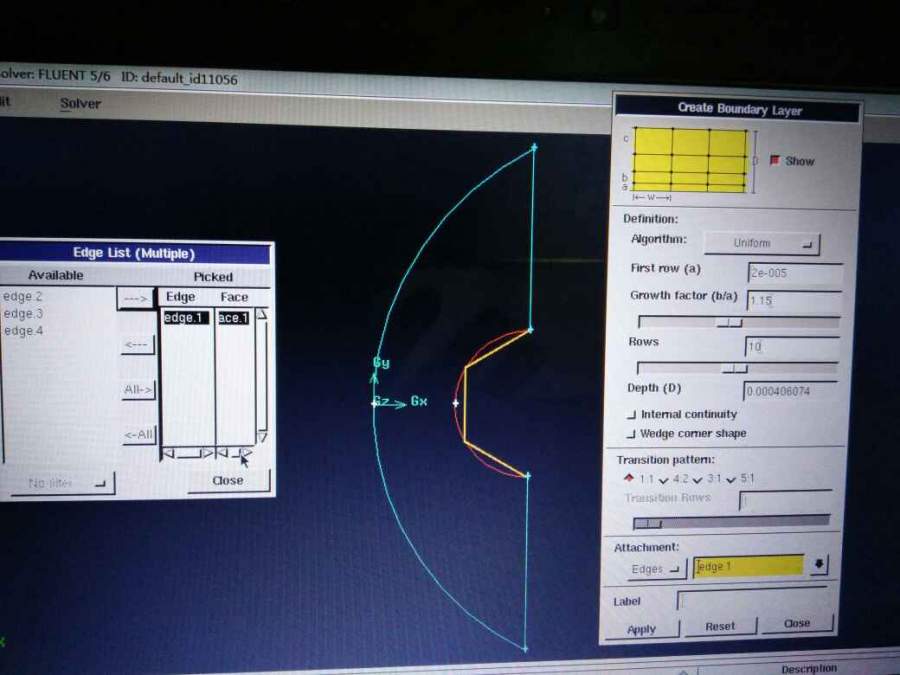Click left arrow of Edge column scrollbar
Image resolution: width=900 pixels, height=675 pixels.
(x=169, y=453)
